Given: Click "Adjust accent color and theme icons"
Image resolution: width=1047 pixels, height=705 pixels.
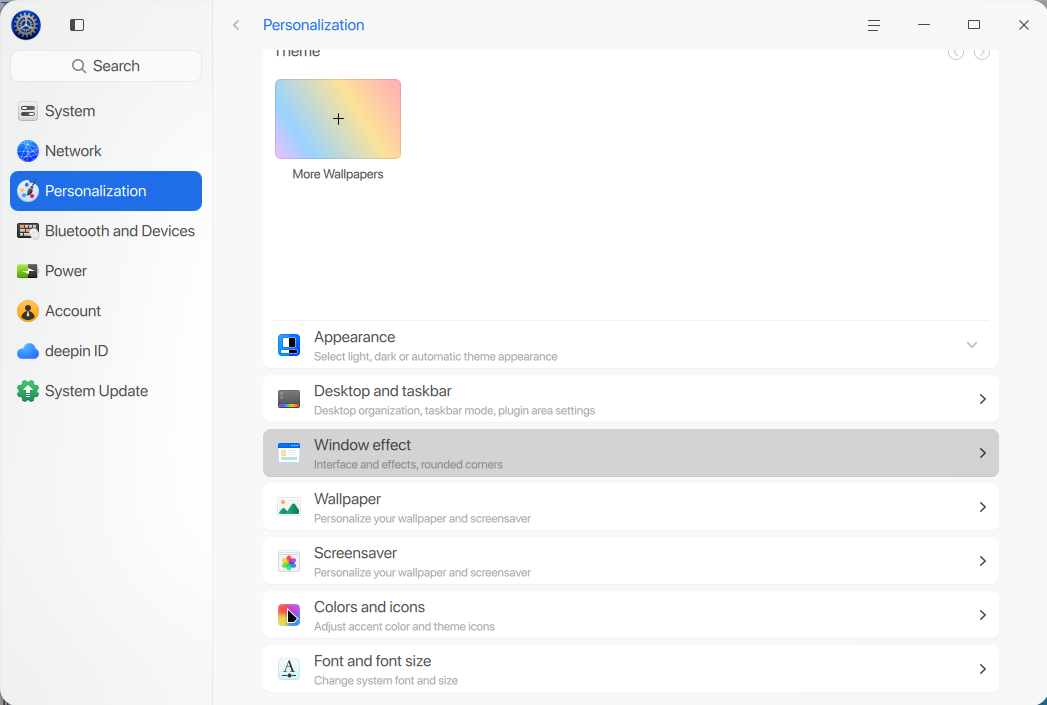Looking at the screenshot, I should coord(404,627).
